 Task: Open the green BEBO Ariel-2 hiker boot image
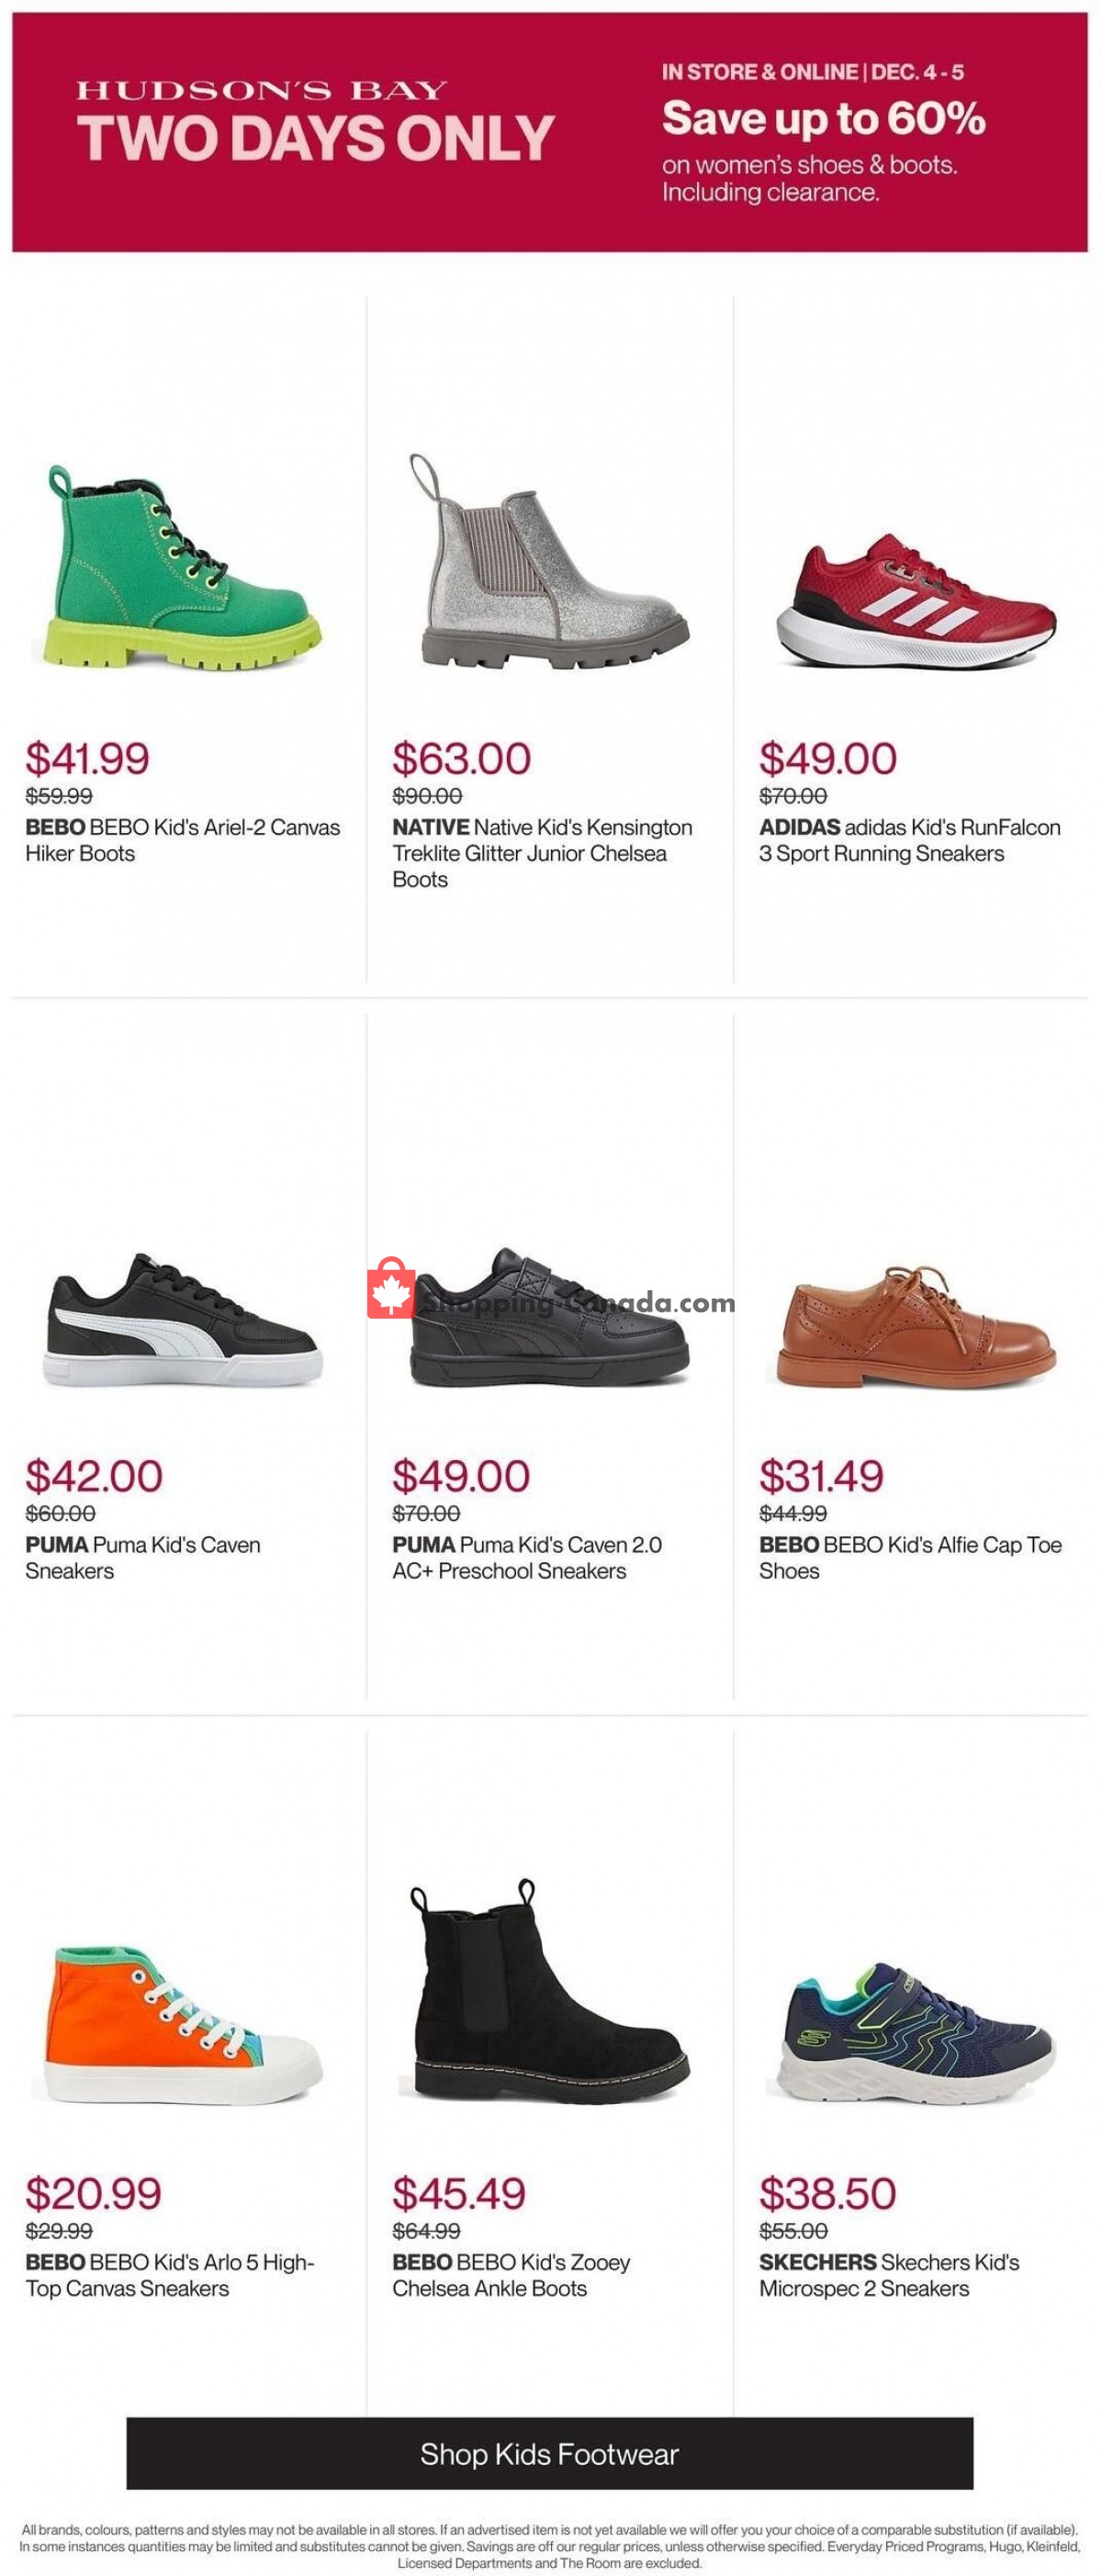[181, 568]
